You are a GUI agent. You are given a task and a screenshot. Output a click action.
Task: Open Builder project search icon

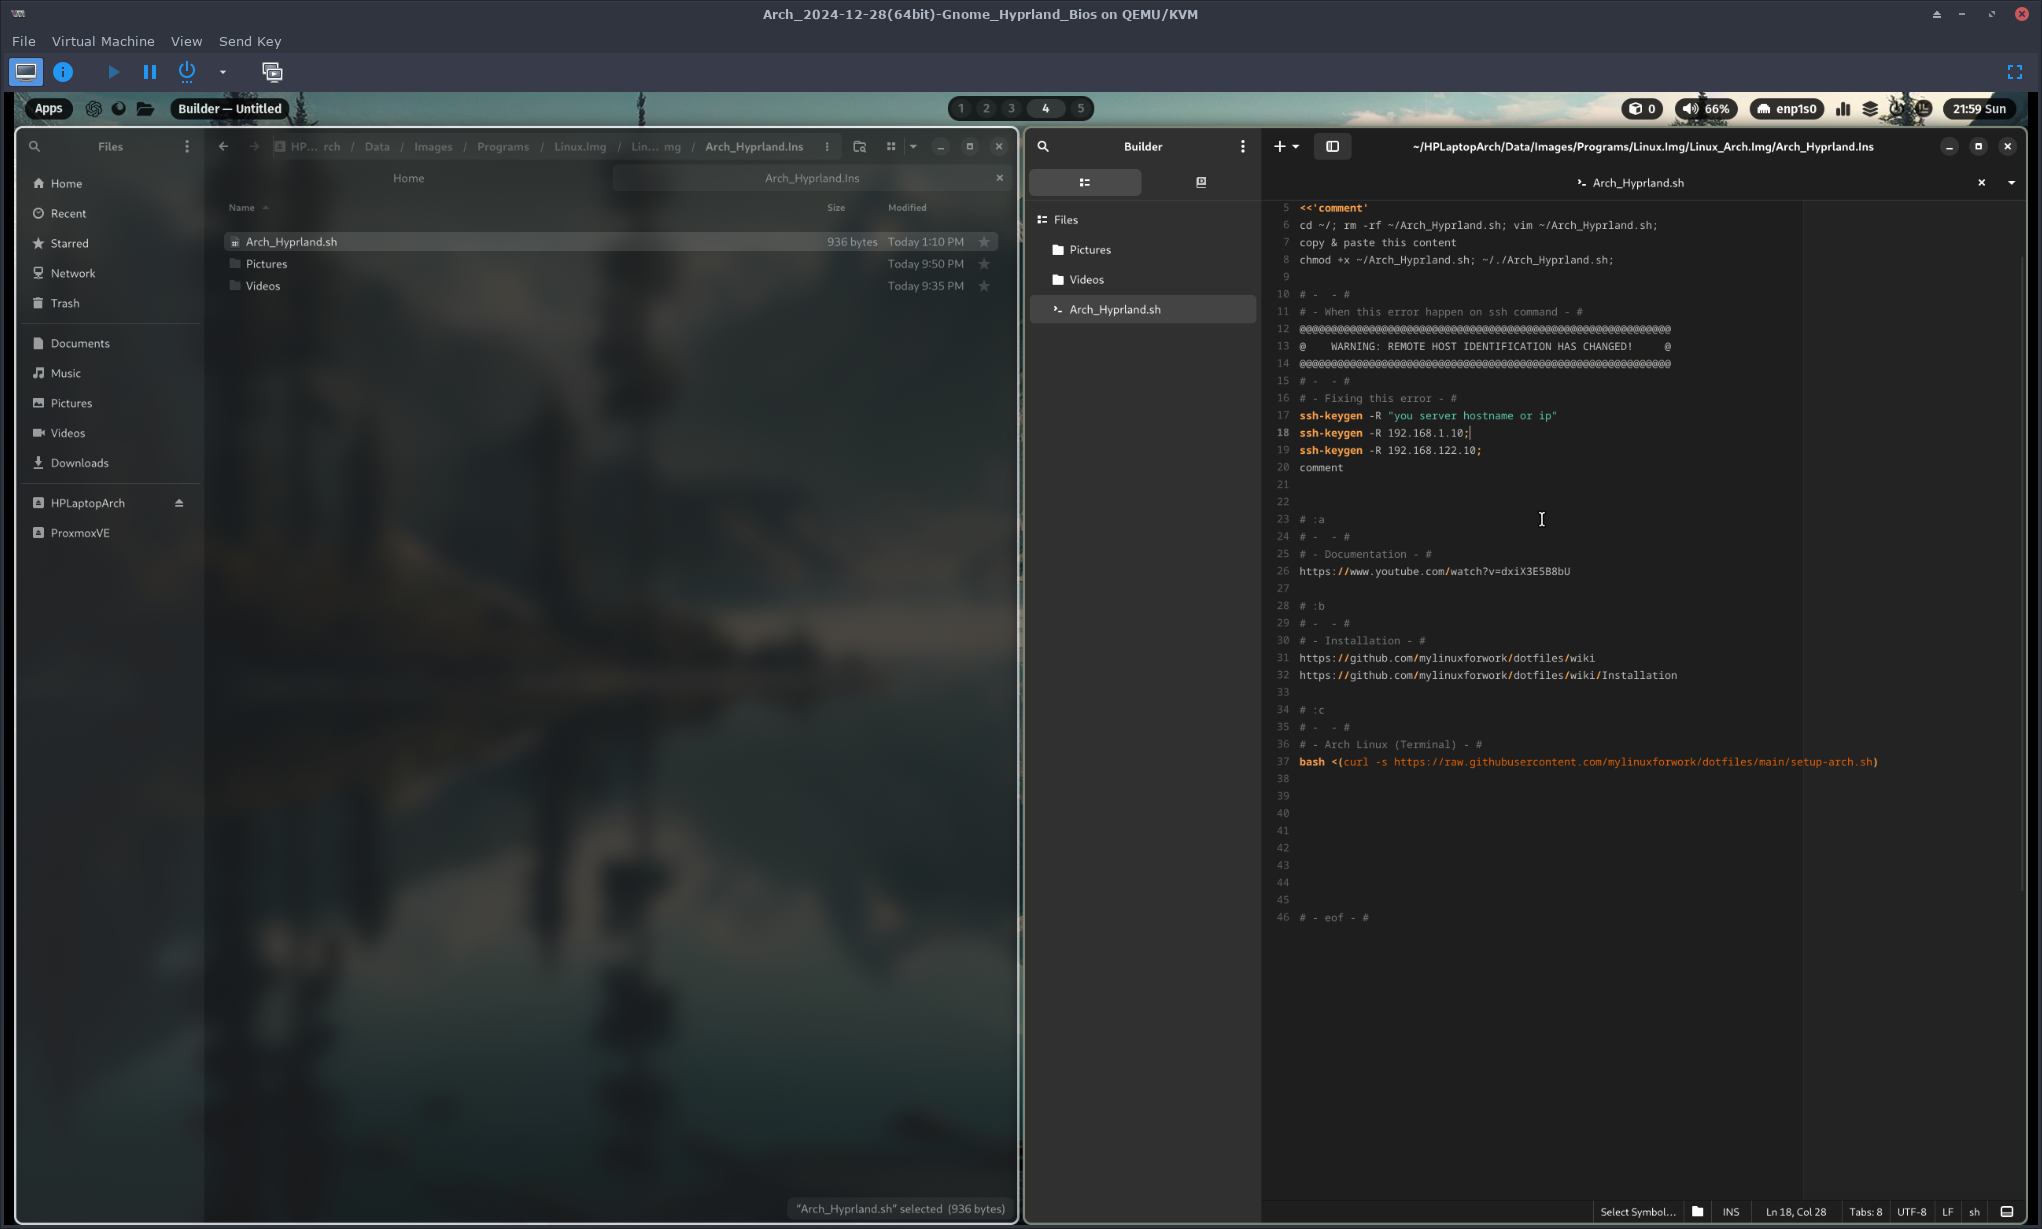1043,146
